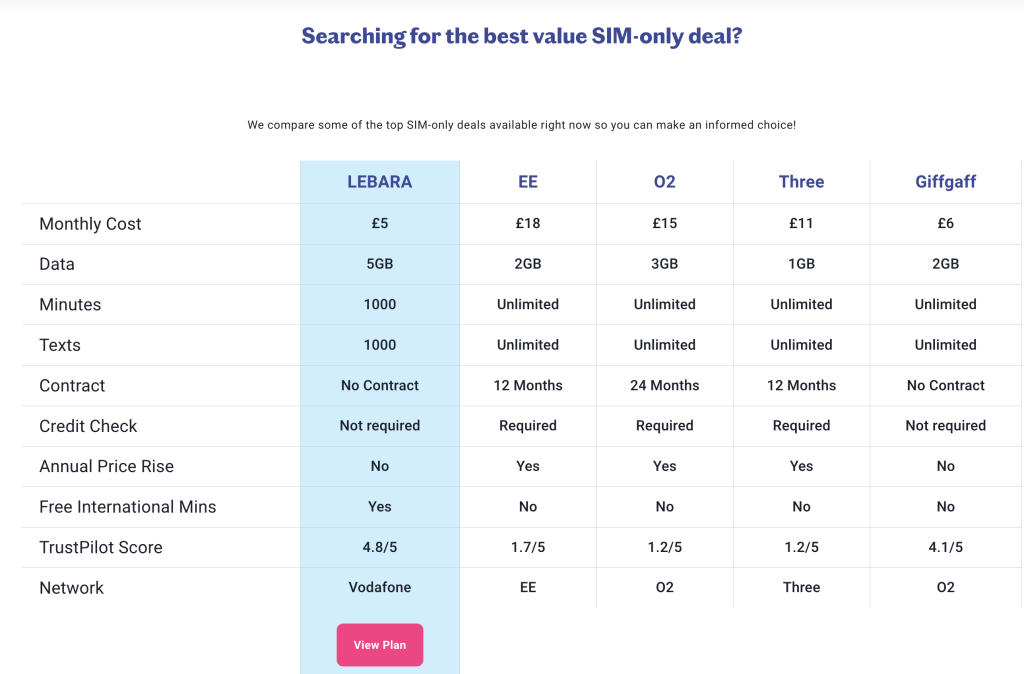Select the Annual Price Rise row label
This screenshot has width=1024, height=674.
tap(106, 467)
